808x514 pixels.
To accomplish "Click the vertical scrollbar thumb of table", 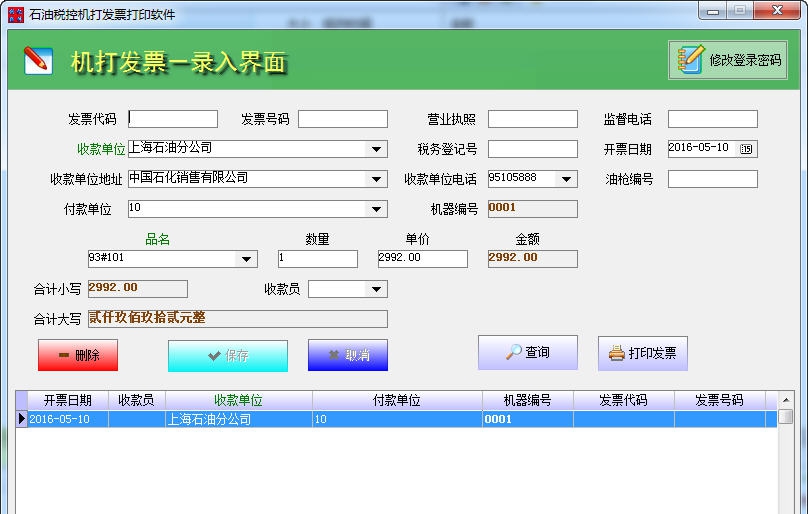I will [785, 417].
